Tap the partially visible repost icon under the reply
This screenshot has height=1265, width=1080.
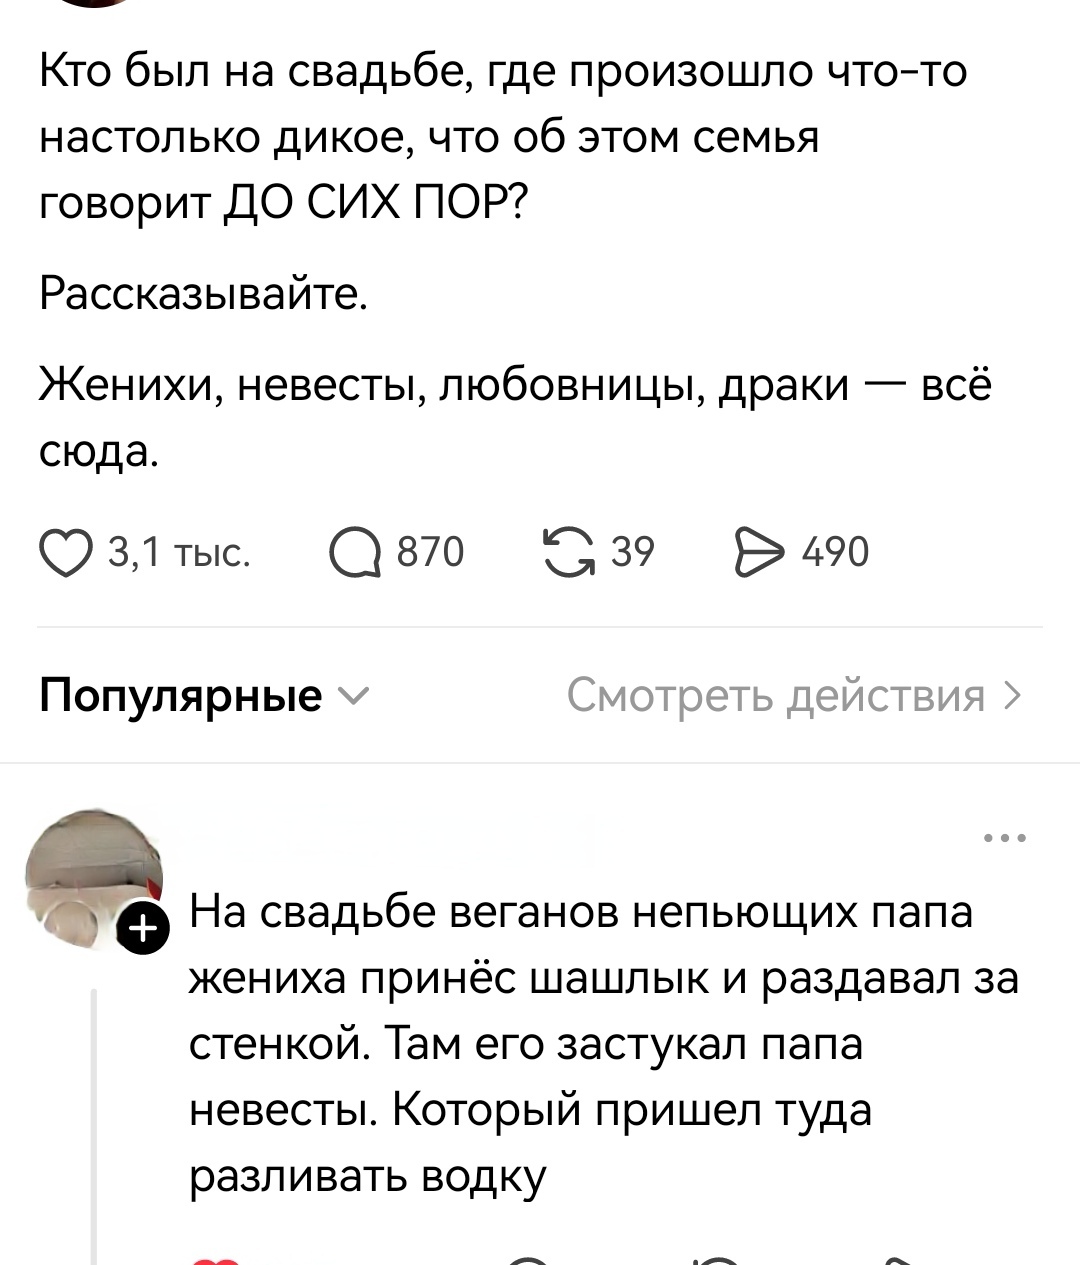pos(716,1260)
